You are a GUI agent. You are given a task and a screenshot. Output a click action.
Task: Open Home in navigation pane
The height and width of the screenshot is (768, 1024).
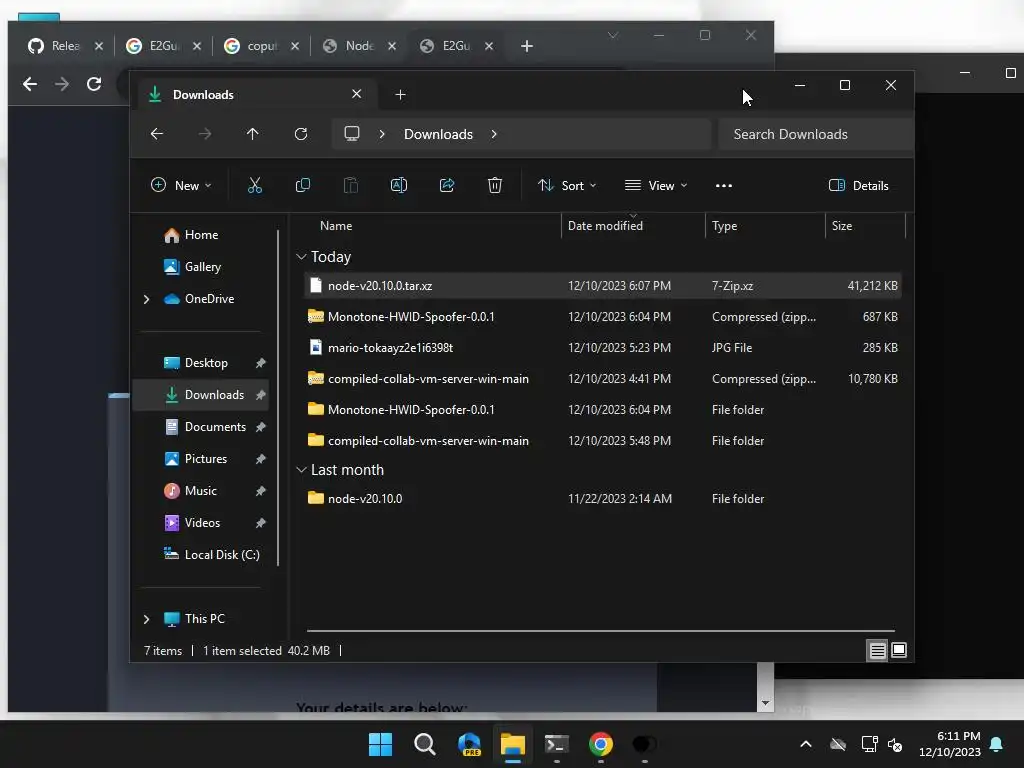200,234
